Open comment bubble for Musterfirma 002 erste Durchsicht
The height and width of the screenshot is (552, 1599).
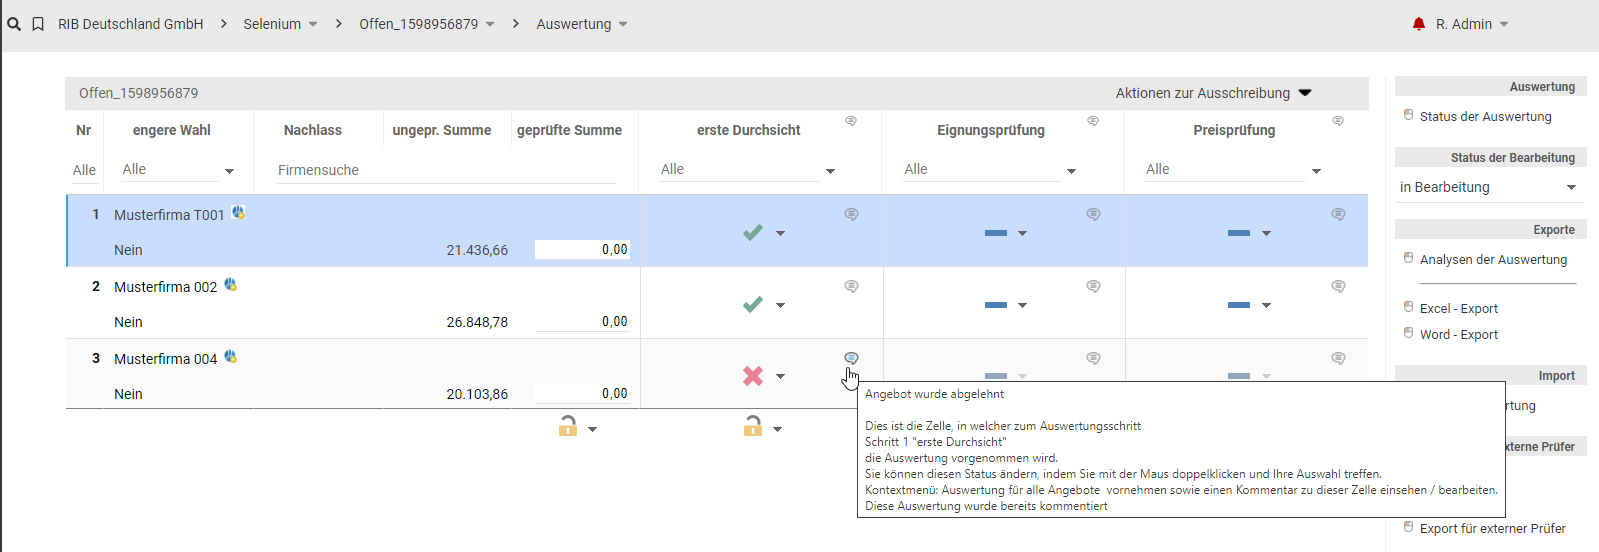click(851, 286)
